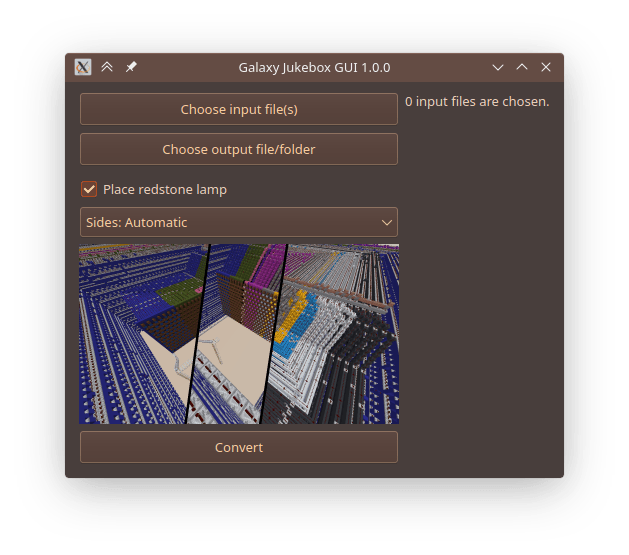
Task: Minimize the Galaxy Jukebox window
Action: coord(497,67)
